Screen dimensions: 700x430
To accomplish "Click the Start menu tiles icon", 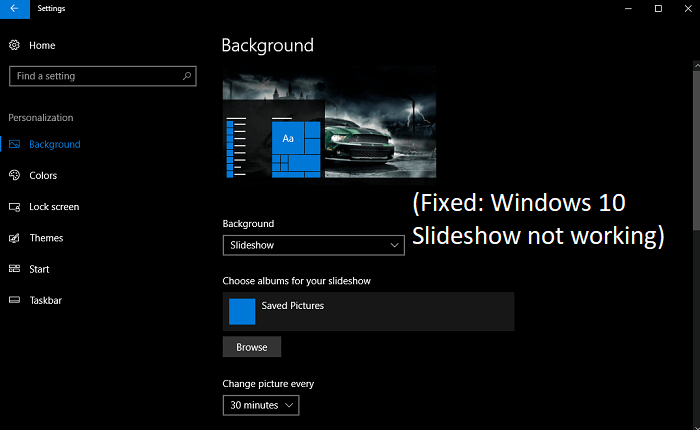I will click(x=14, y=269).
